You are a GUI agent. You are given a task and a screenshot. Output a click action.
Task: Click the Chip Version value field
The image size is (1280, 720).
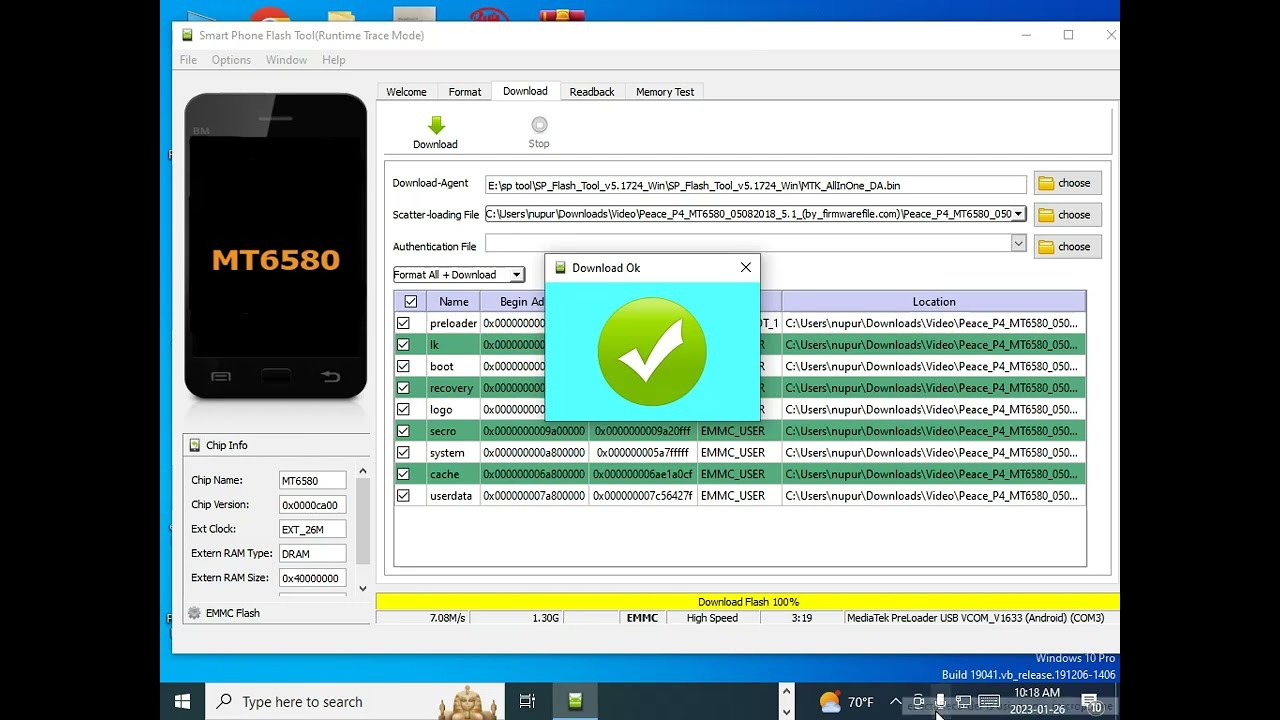point(312,505)
